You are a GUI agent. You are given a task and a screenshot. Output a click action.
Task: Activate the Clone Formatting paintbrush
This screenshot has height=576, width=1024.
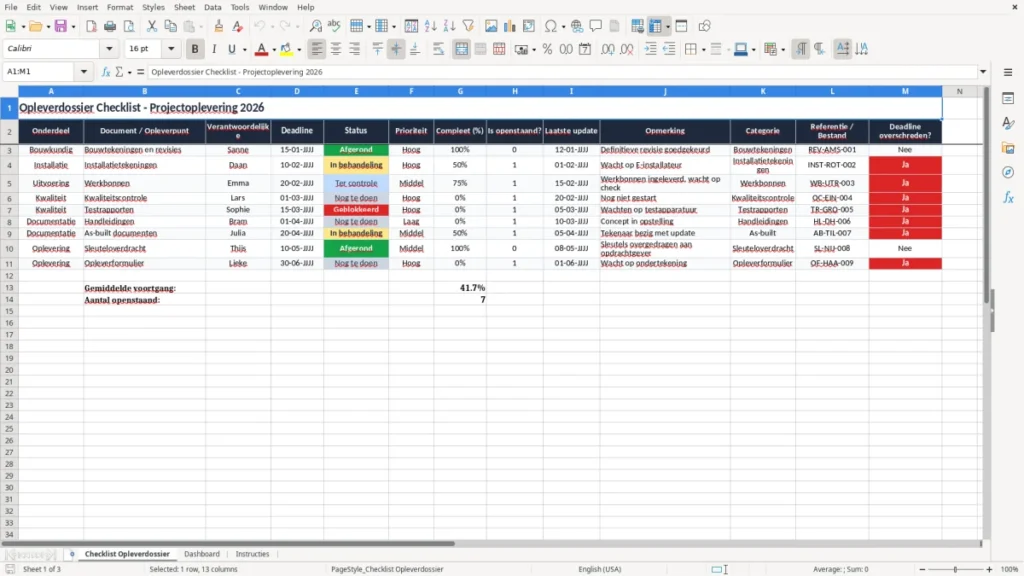[x=219, y=26]
